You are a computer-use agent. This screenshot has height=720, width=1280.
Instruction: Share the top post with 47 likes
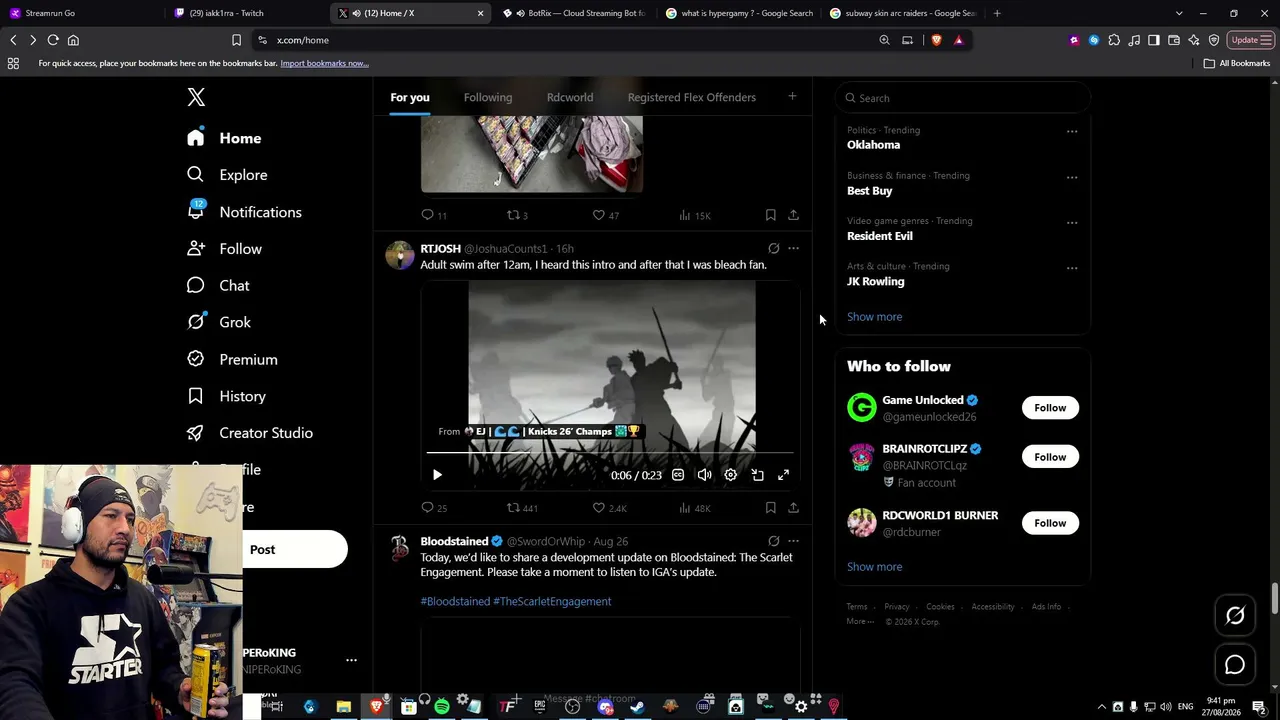point(793,215)
